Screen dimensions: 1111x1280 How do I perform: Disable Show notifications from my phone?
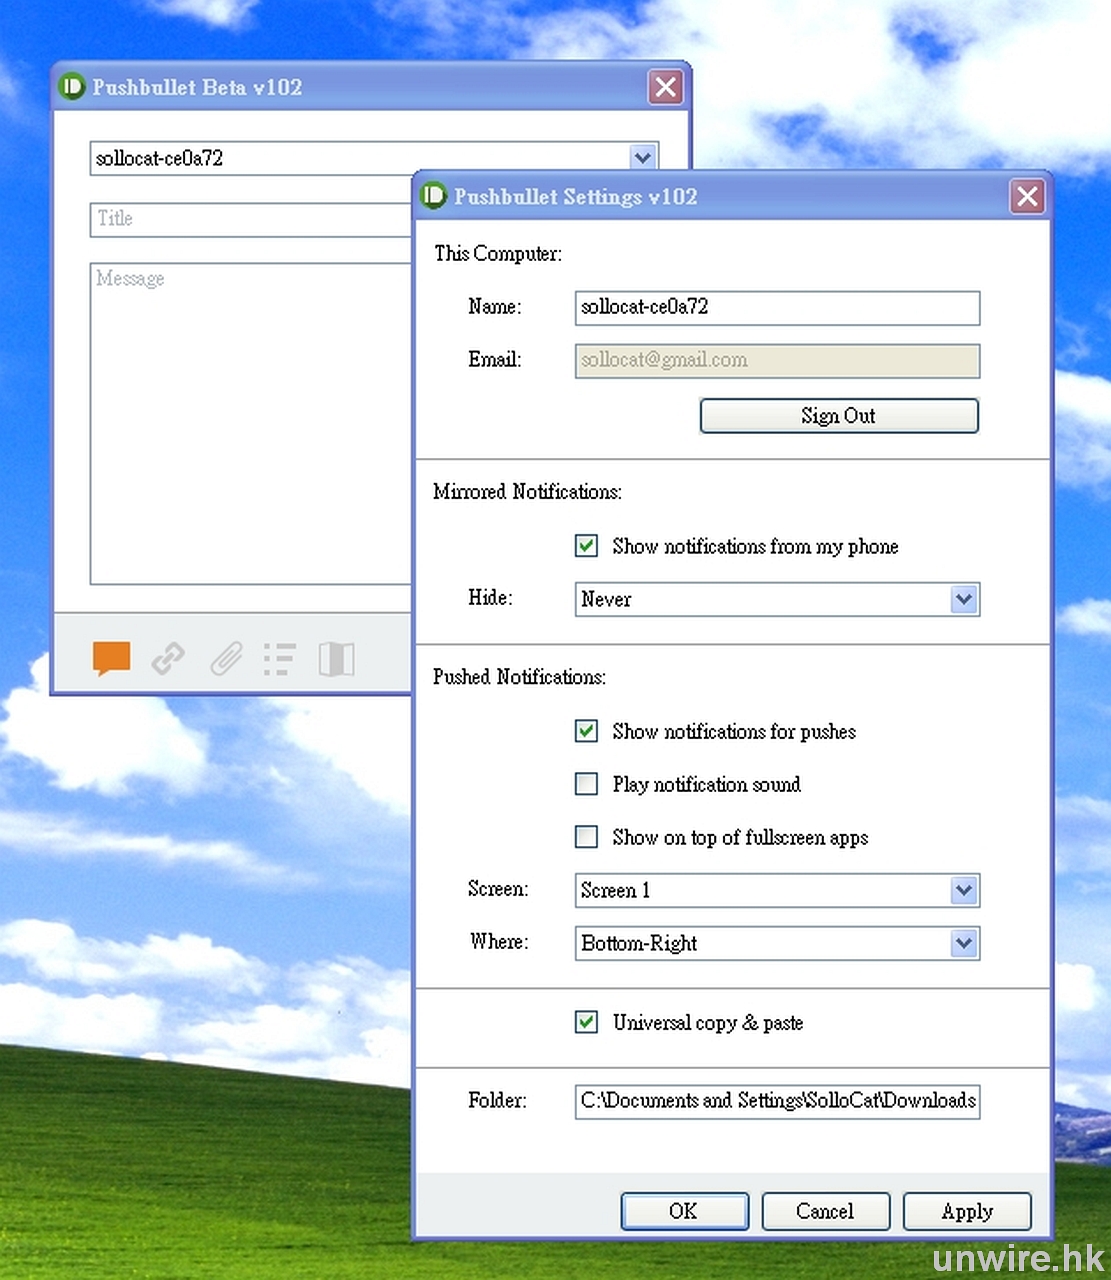(587, 546)
